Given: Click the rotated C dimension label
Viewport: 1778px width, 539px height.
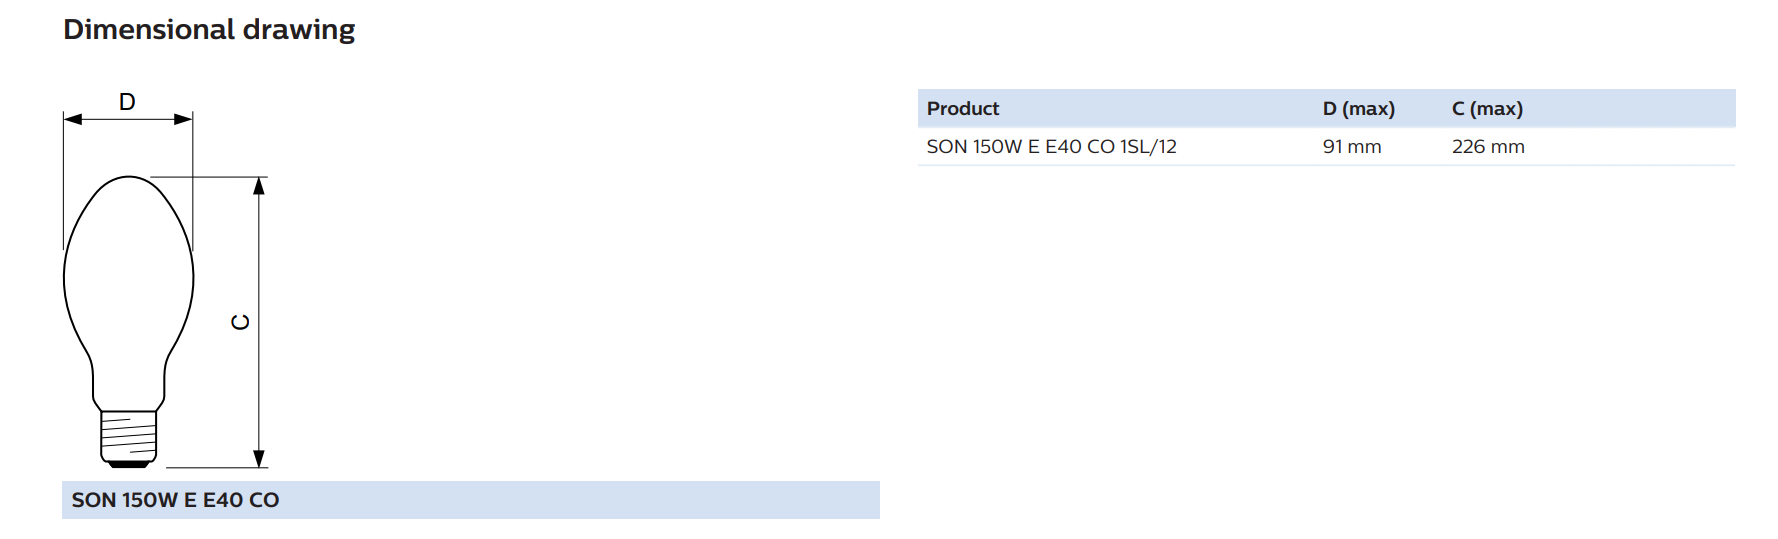Looking at the screenshot, I should pyautogui.click(x=240, y=322).
